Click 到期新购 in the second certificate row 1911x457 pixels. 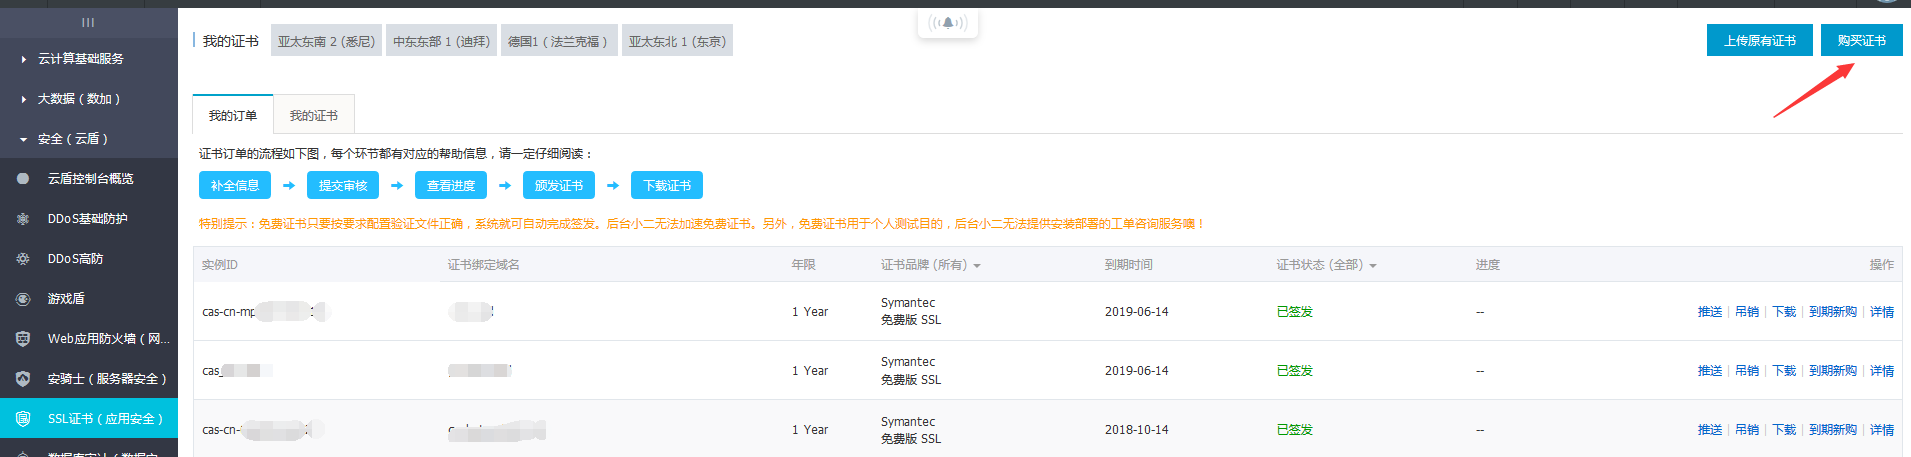(1833, 371)
